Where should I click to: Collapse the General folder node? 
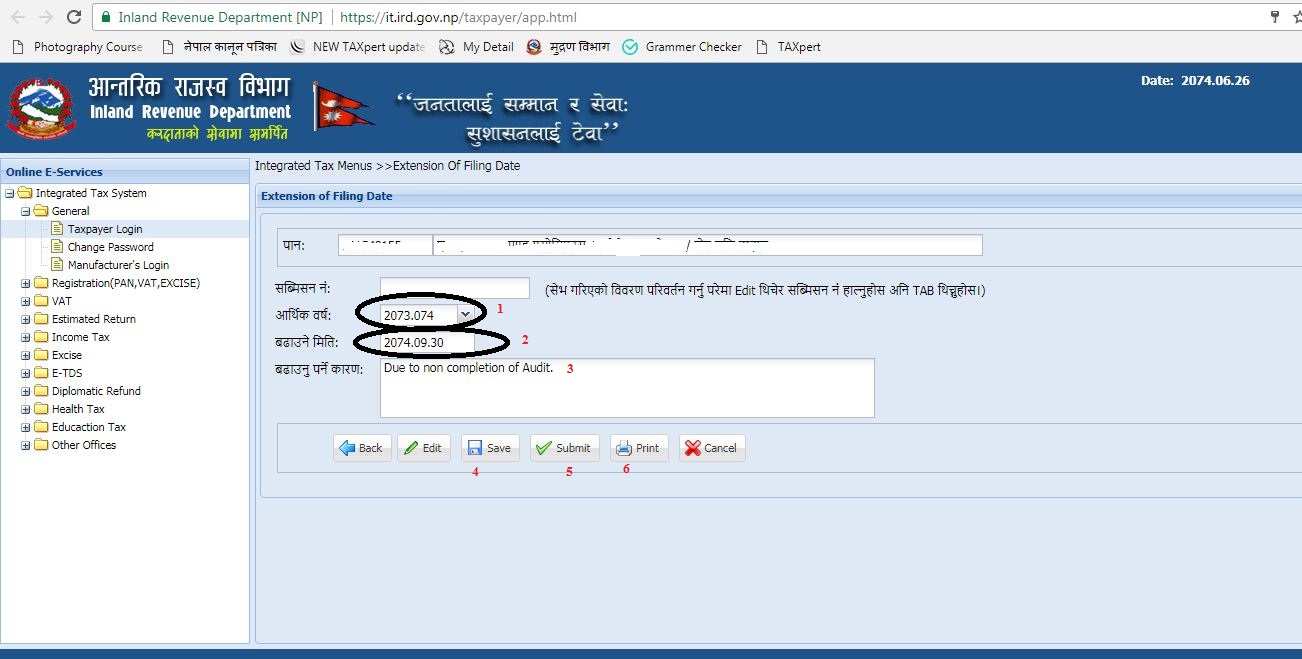click(25, 211)
